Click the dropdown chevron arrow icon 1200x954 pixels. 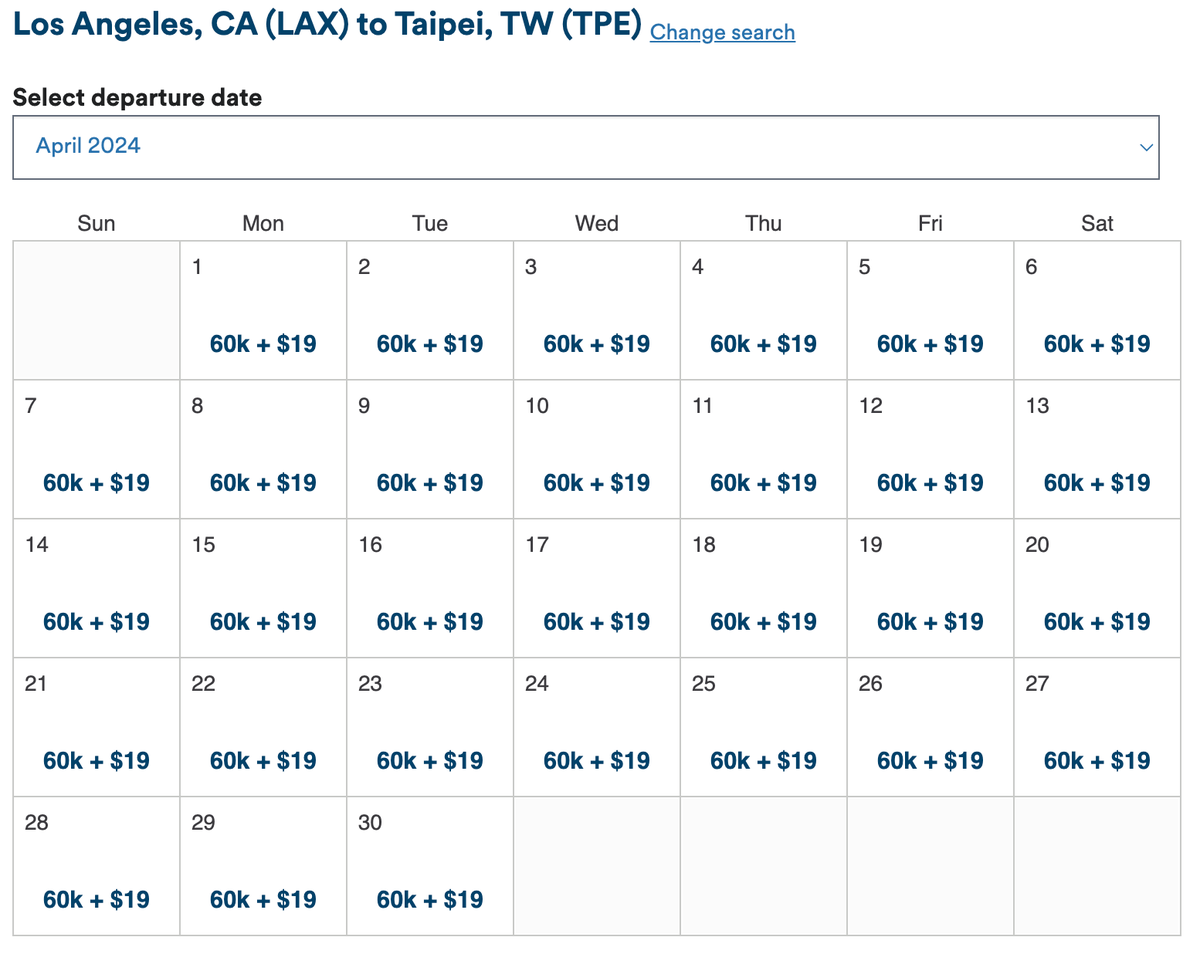coord(1146,148)
